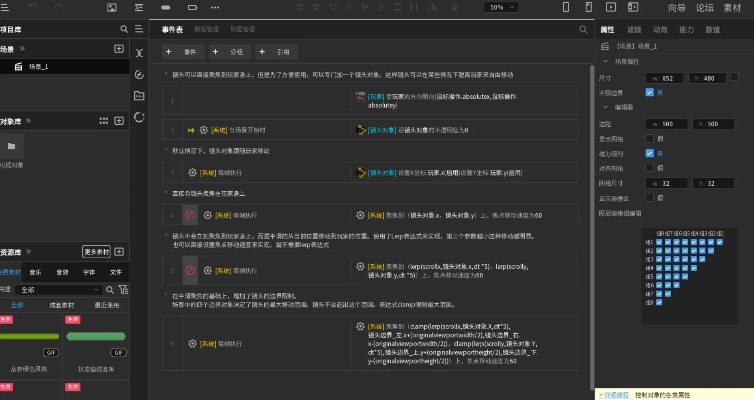Enable the 显示网格 checkbox

[x=648, y=138]
